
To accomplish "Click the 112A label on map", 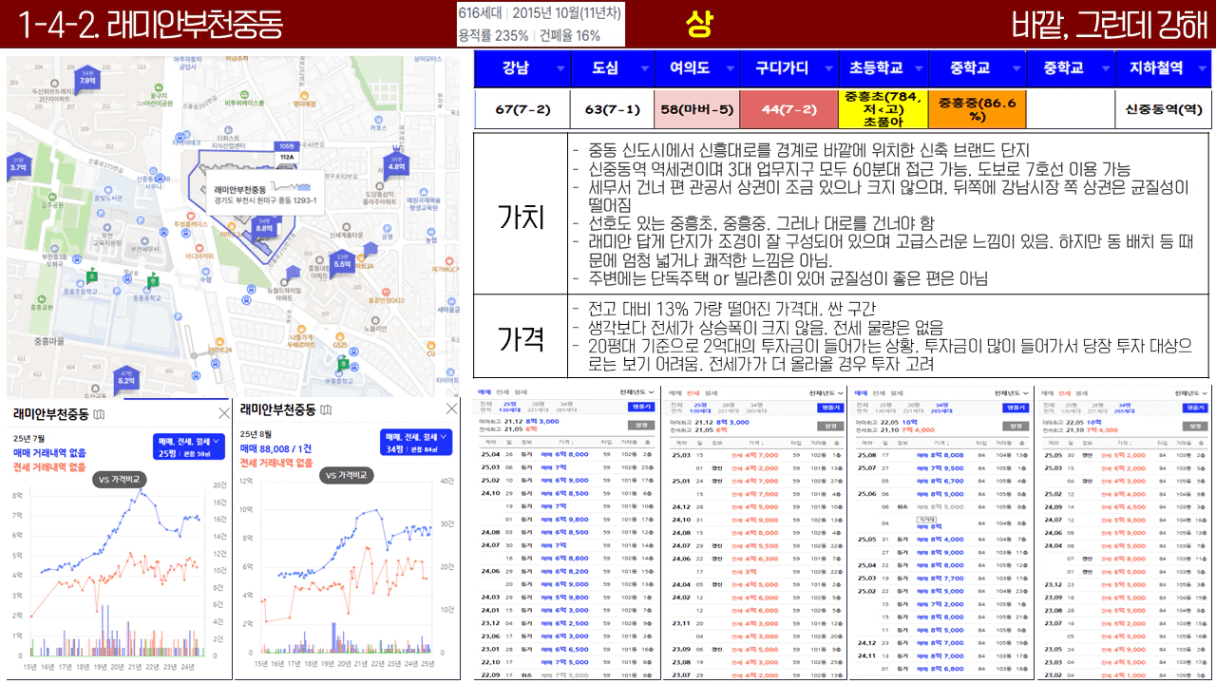I will [286, 157].
